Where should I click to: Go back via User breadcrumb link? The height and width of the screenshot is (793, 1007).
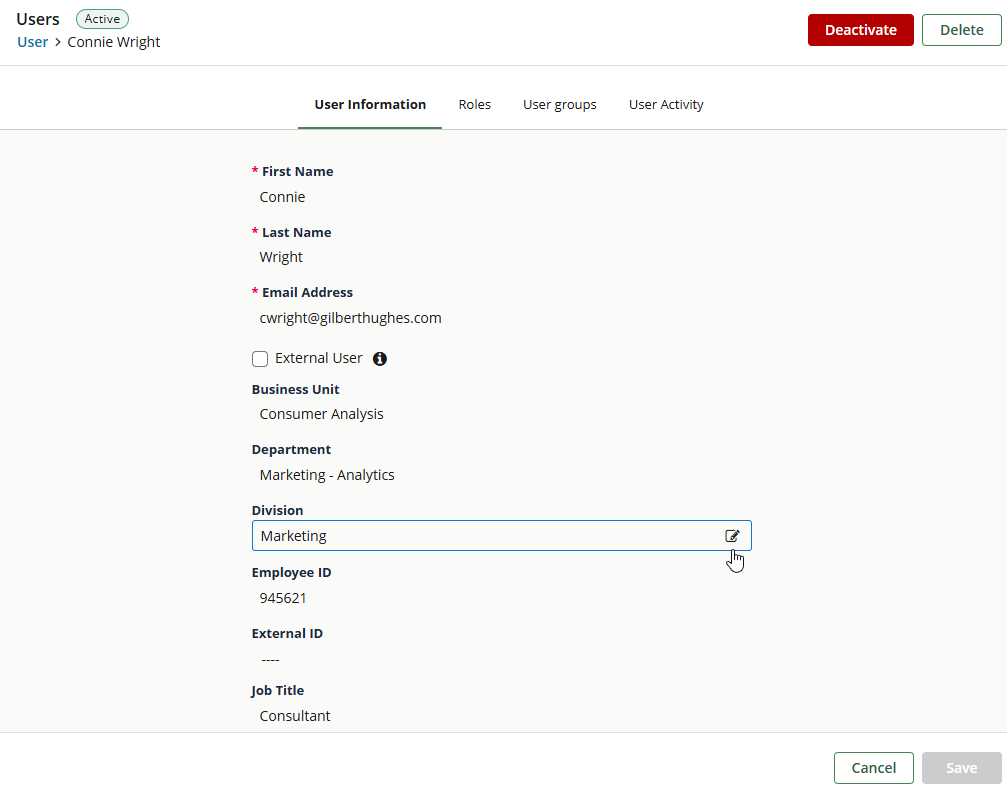pyautogui.click(x=32, y=42)
